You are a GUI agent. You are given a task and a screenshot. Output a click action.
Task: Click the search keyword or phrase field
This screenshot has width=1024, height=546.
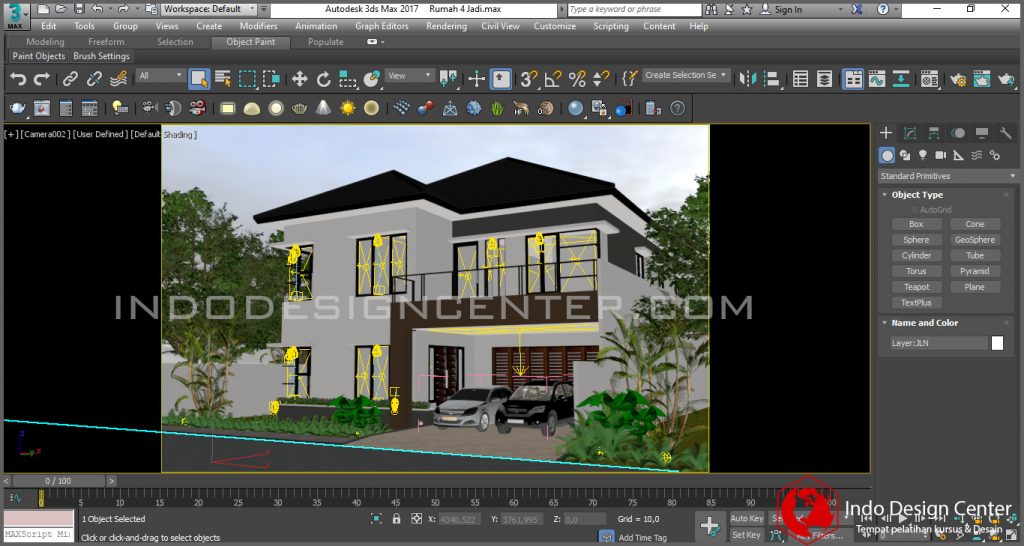tap(634, 10)
